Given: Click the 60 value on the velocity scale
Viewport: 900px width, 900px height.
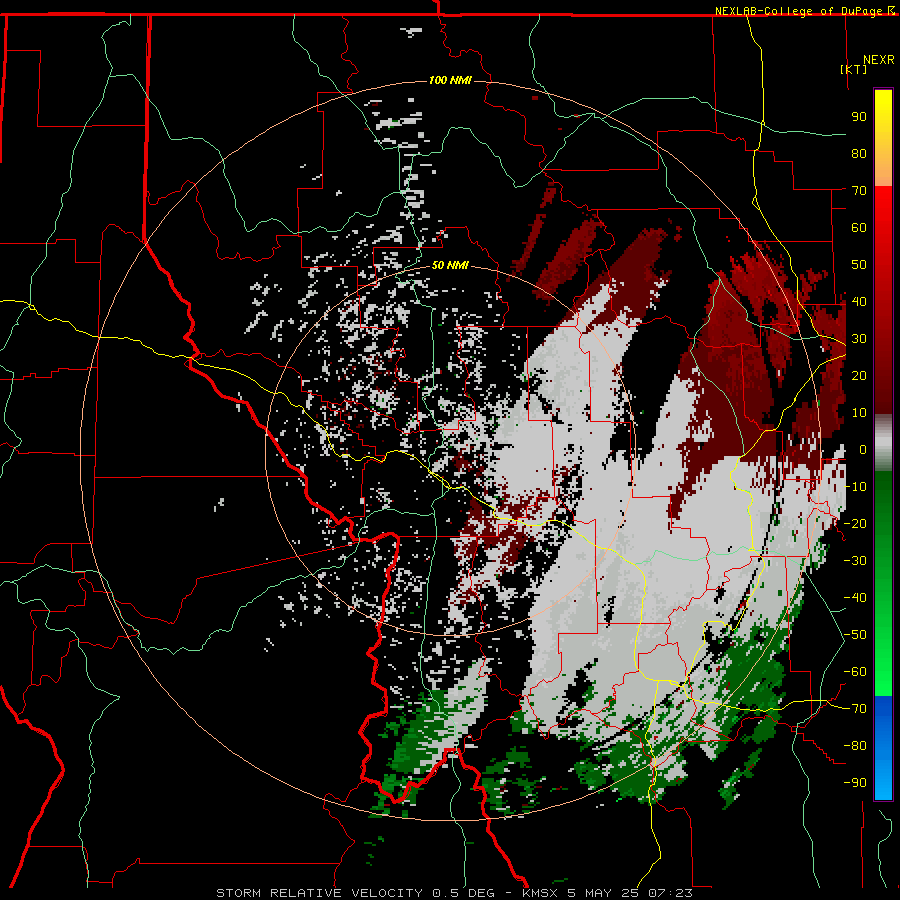Looking at the screenshot, I should (x=859, y=227).
